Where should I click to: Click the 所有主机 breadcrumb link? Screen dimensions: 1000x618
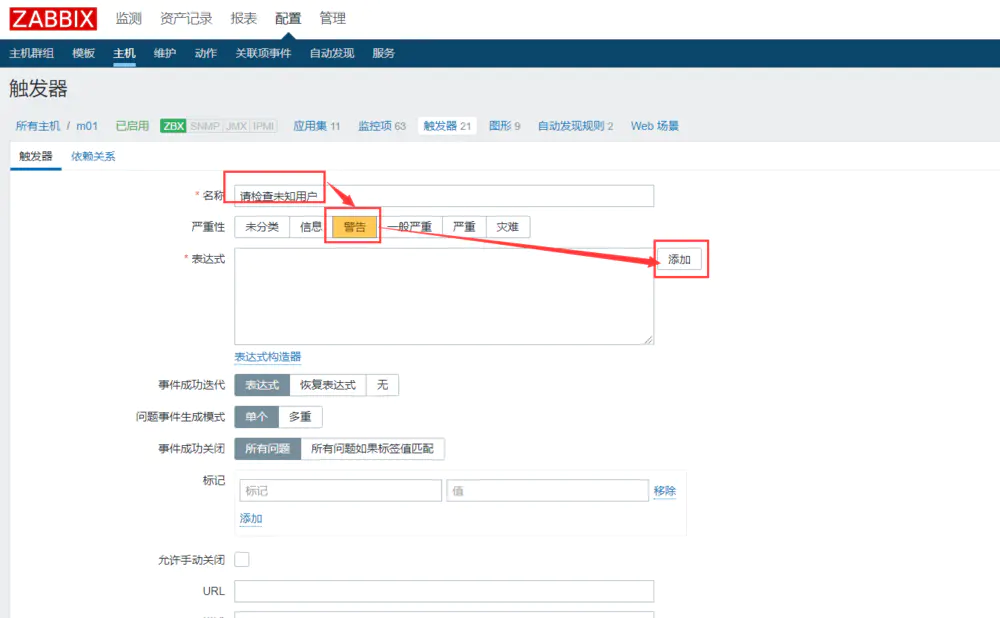pyautogui.click(x=38, y=126)
